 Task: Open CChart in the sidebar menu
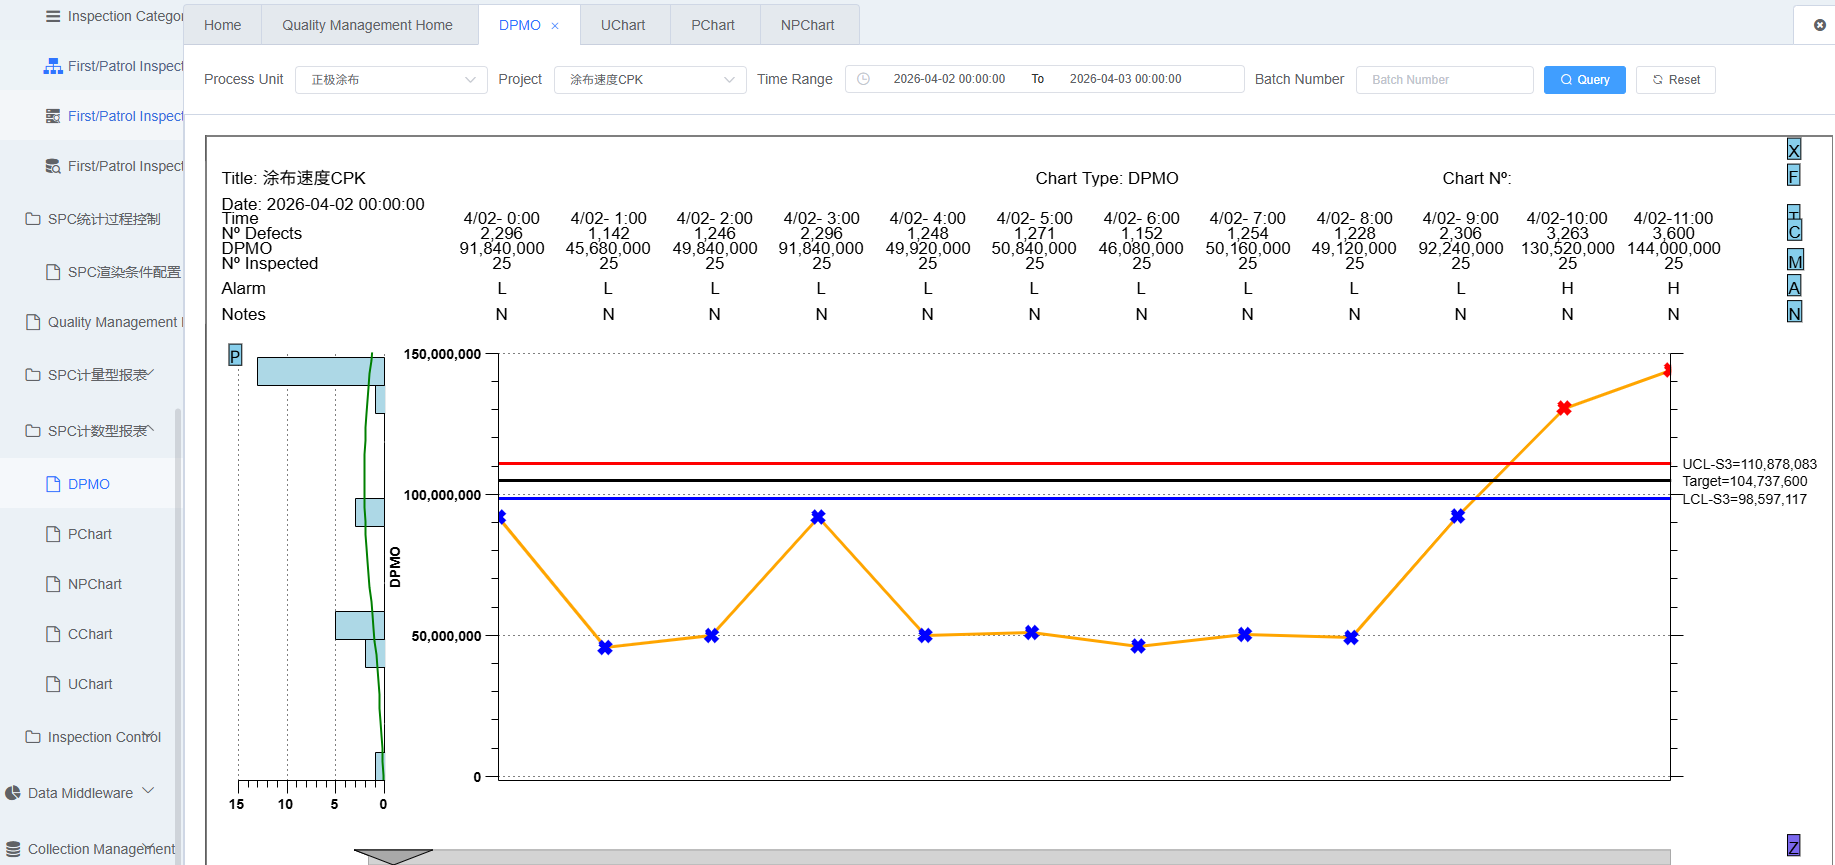point(89,634)
